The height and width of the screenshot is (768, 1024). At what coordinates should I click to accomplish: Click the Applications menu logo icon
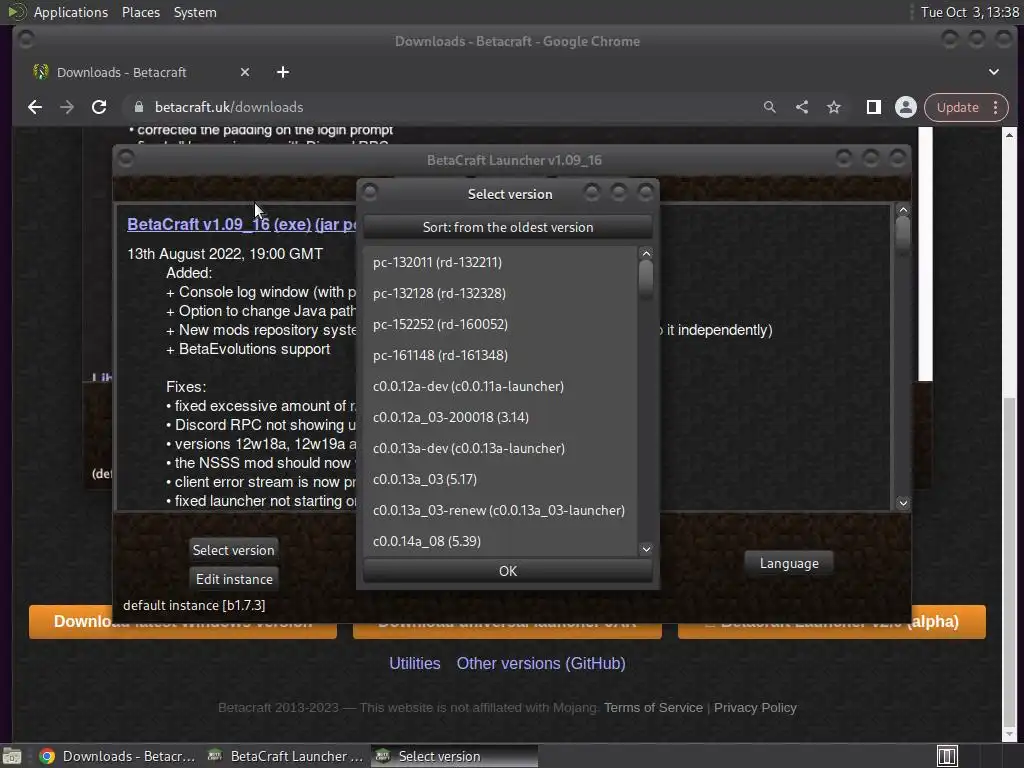[16, 12]
